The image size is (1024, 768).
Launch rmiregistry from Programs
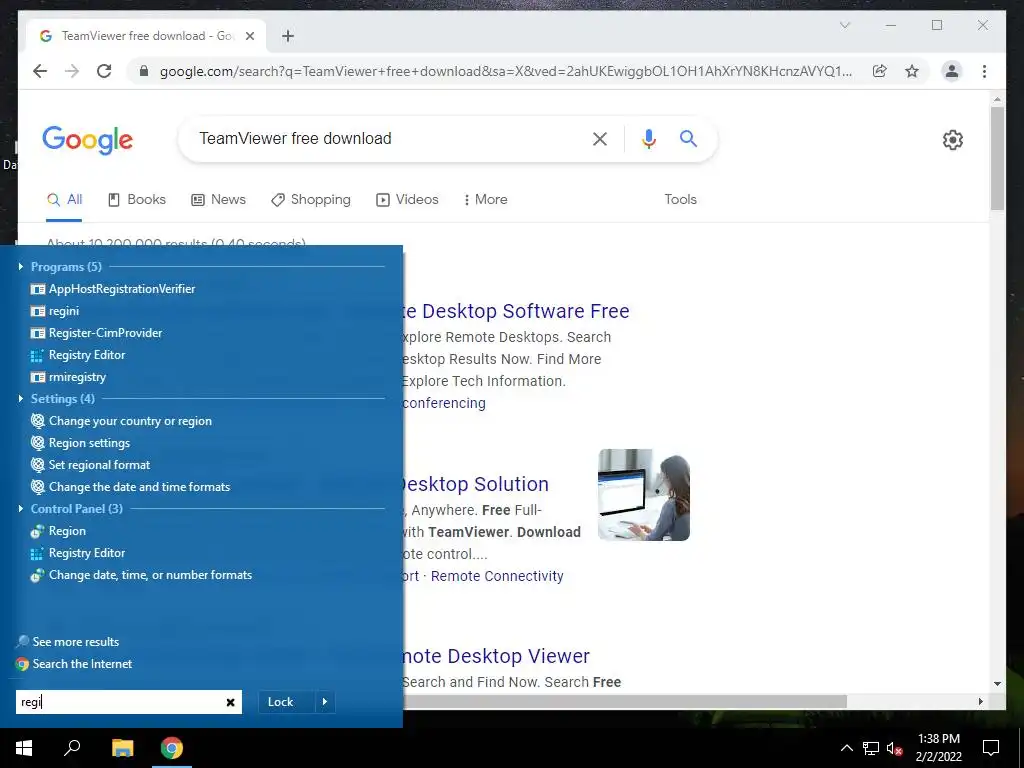[68, 377]
